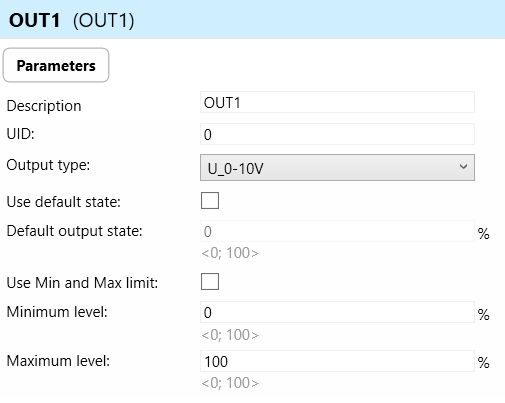Click the Minimum level label

click(x=57, y=312)
